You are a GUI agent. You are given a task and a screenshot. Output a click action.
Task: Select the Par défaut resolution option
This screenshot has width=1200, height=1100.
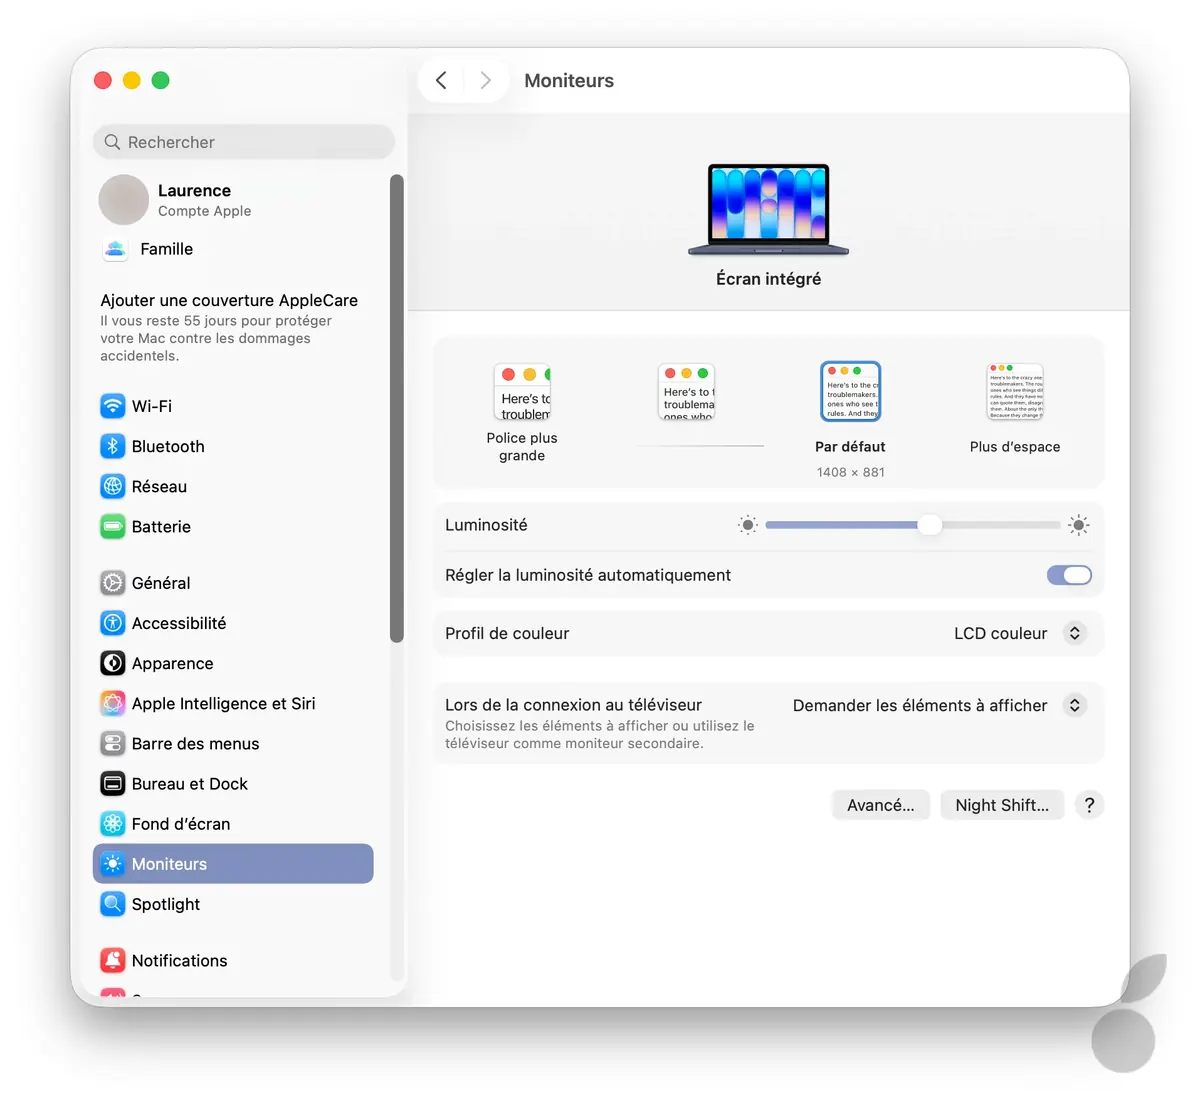(x=850, y=392)
